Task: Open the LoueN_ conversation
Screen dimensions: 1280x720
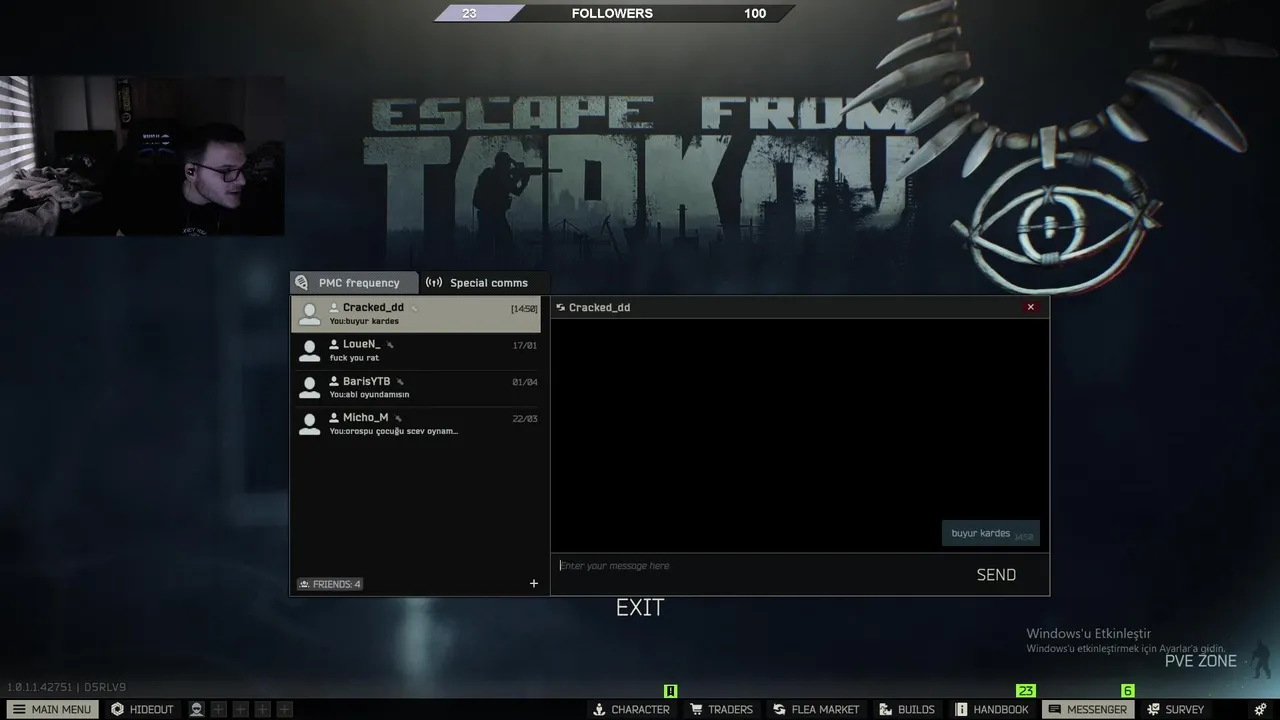Action: (x=415, y=351)
